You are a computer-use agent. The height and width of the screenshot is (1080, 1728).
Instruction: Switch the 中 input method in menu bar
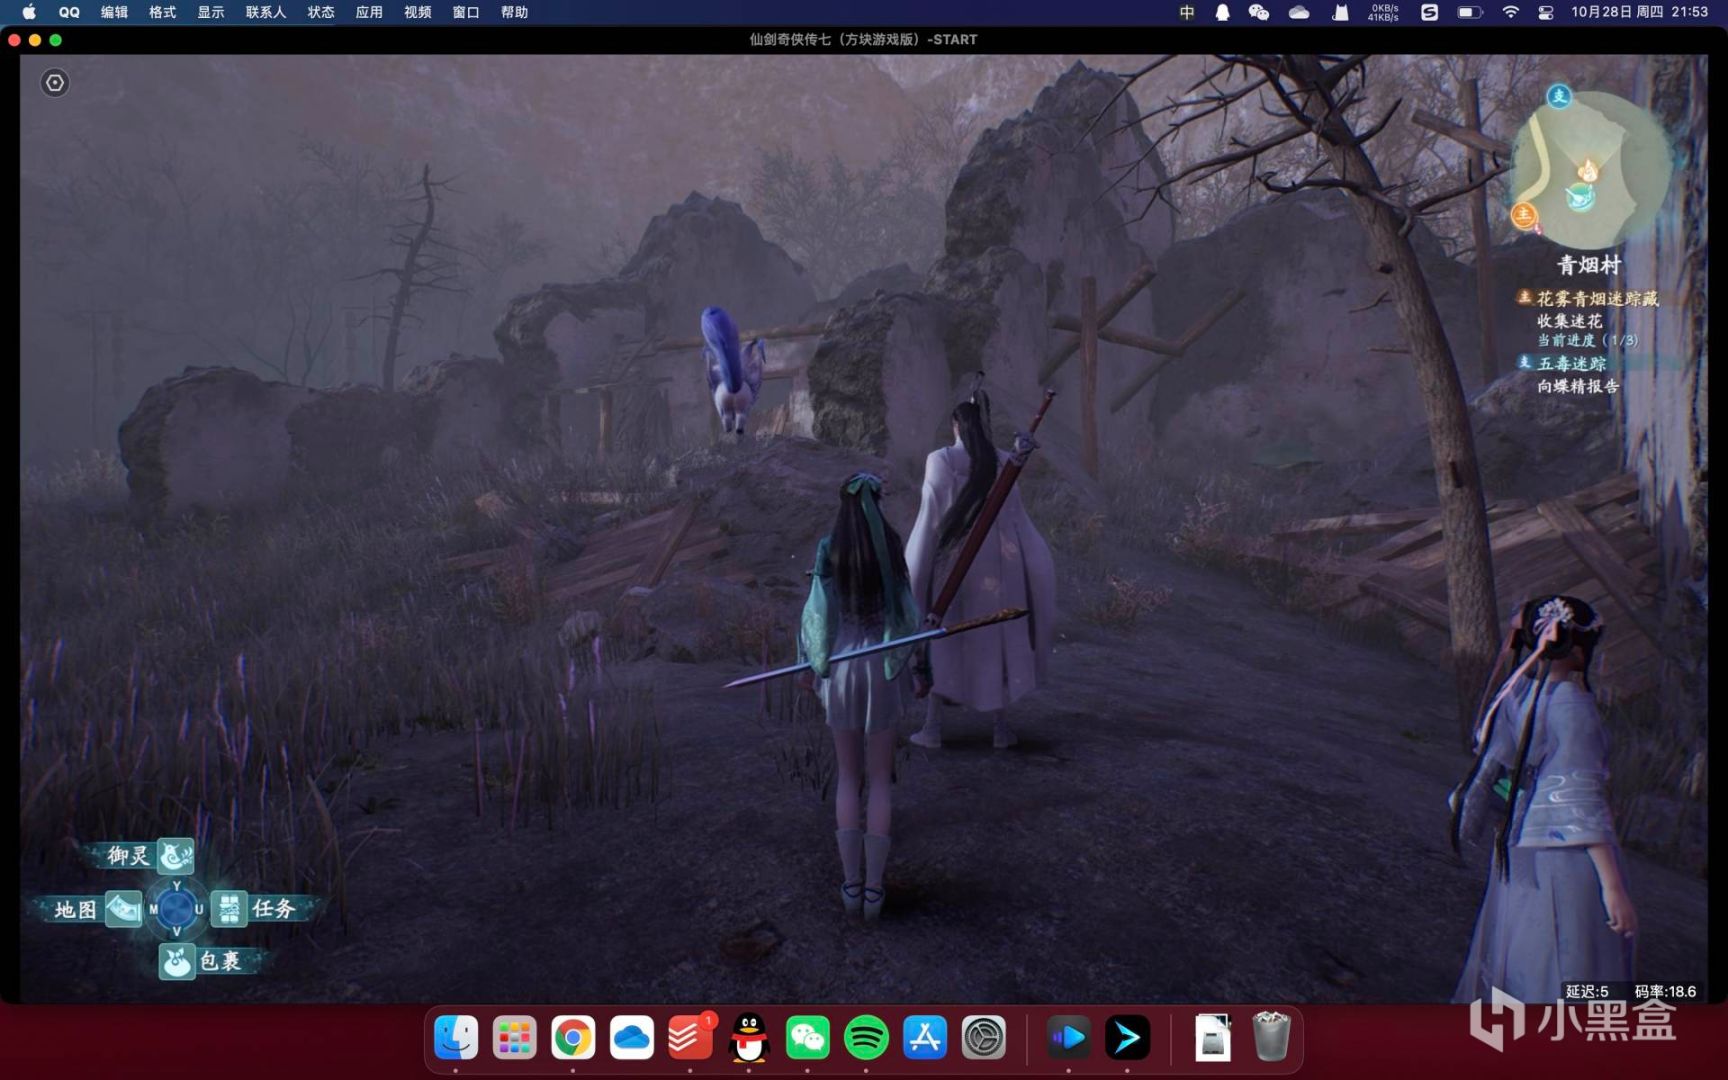tap(1187, 12)
